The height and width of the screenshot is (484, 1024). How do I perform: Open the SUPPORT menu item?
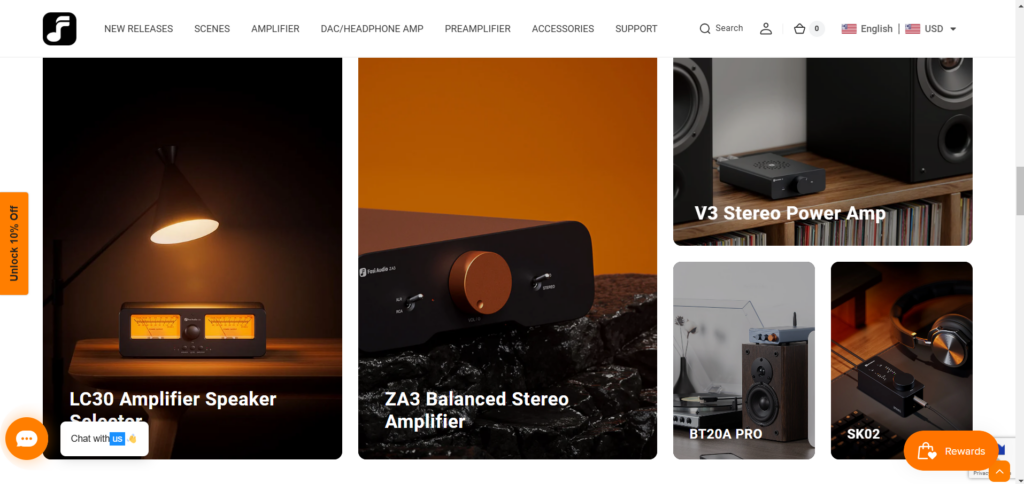636,29
